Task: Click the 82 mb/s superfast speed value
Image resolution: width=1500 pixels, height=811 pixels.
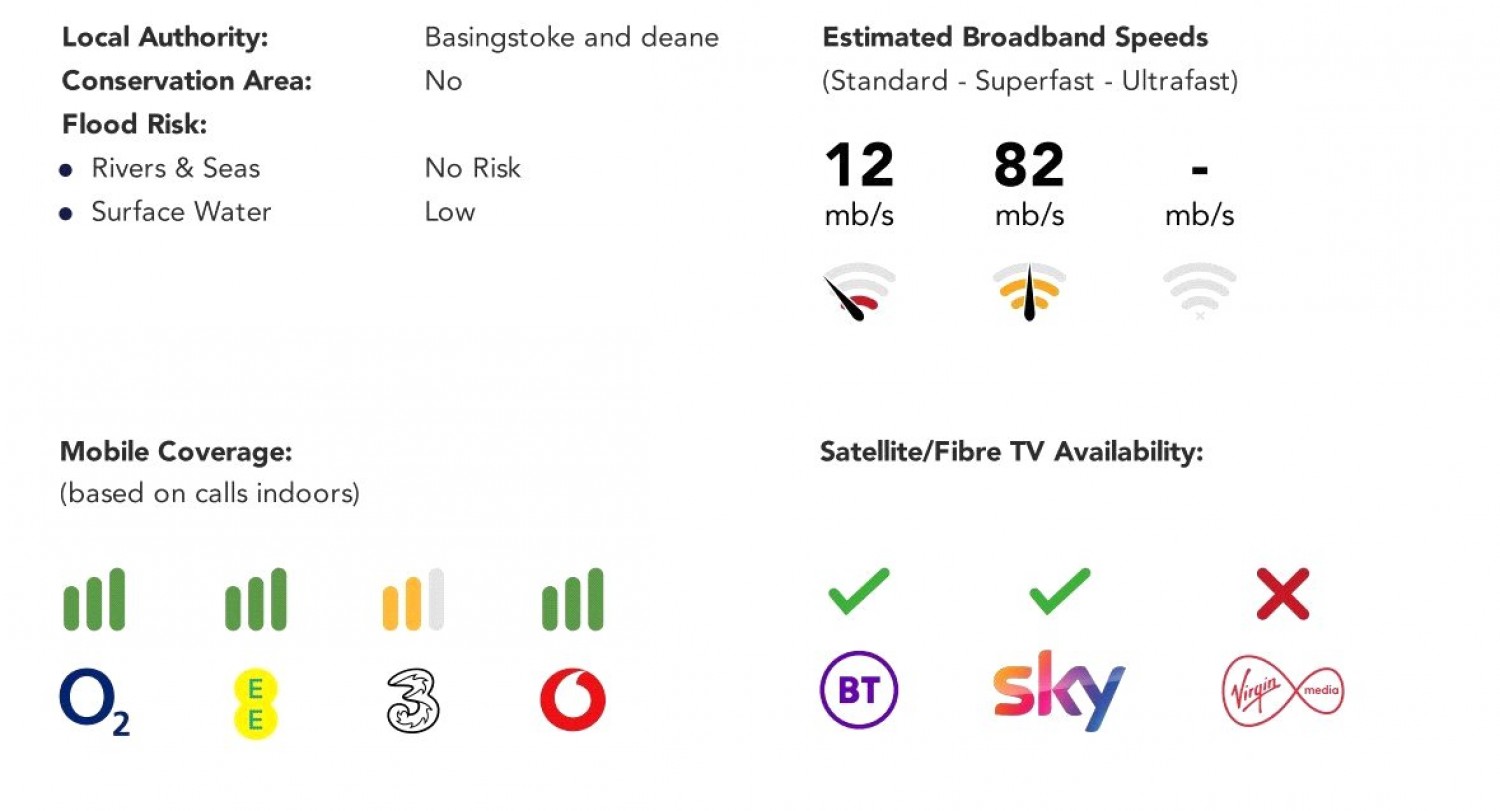Action: 1029,166
